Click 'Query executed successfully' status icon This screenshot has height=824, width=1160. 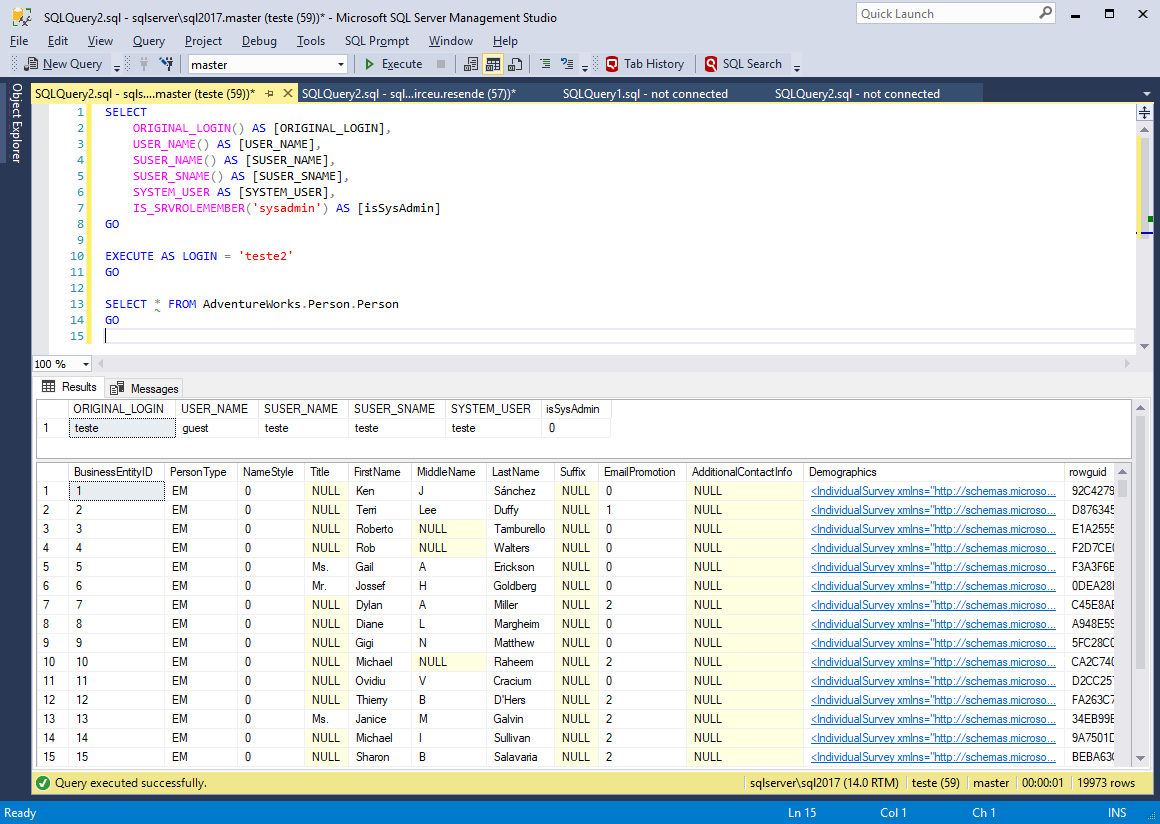point(43,783)
